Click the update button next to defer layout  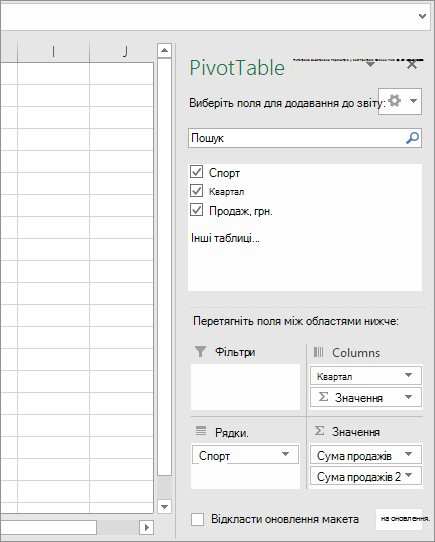399,518
